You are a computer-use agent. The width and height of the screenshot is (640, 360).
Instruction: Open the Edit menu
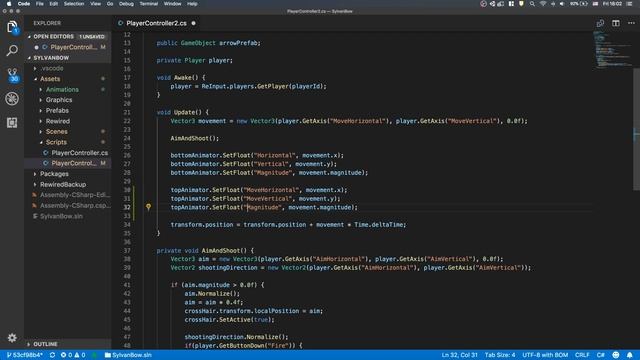(53, 4)
